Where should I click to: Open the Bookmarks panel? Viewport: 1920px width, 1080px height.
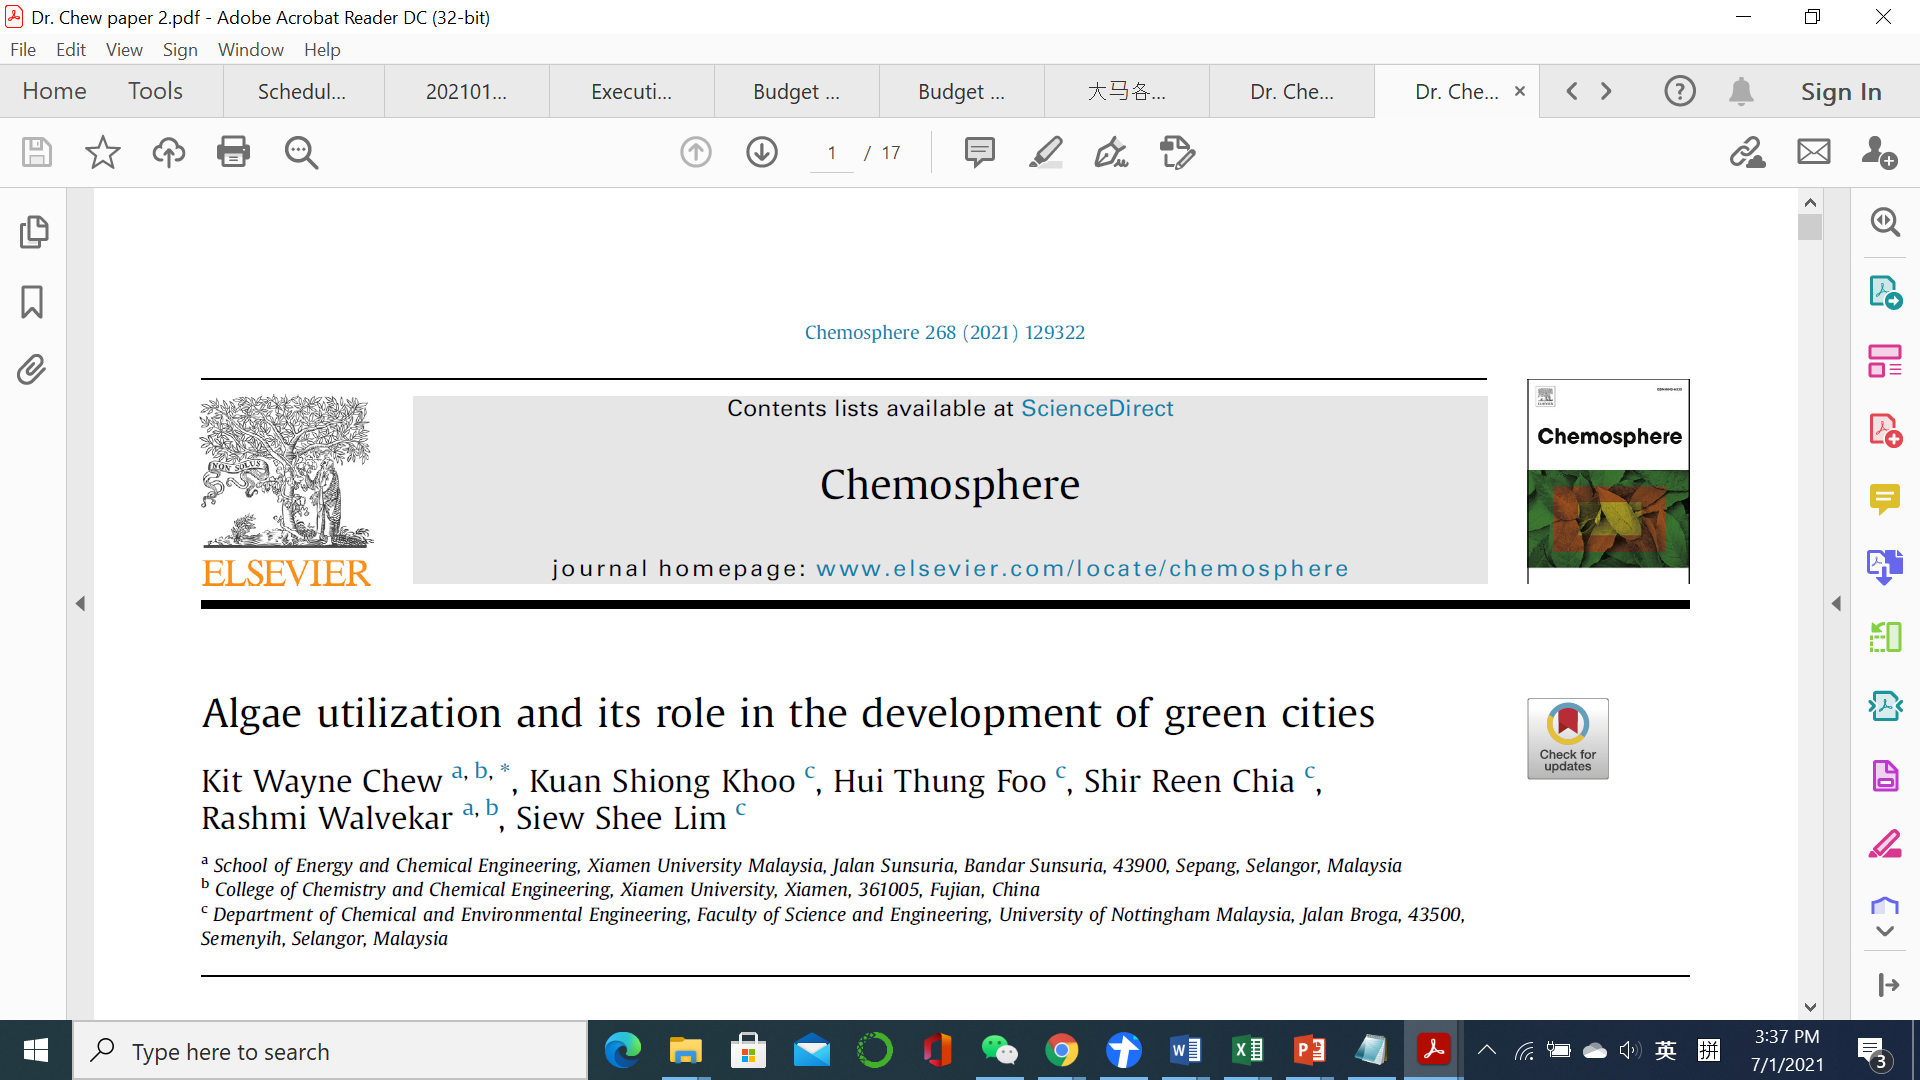click(32, 301)
